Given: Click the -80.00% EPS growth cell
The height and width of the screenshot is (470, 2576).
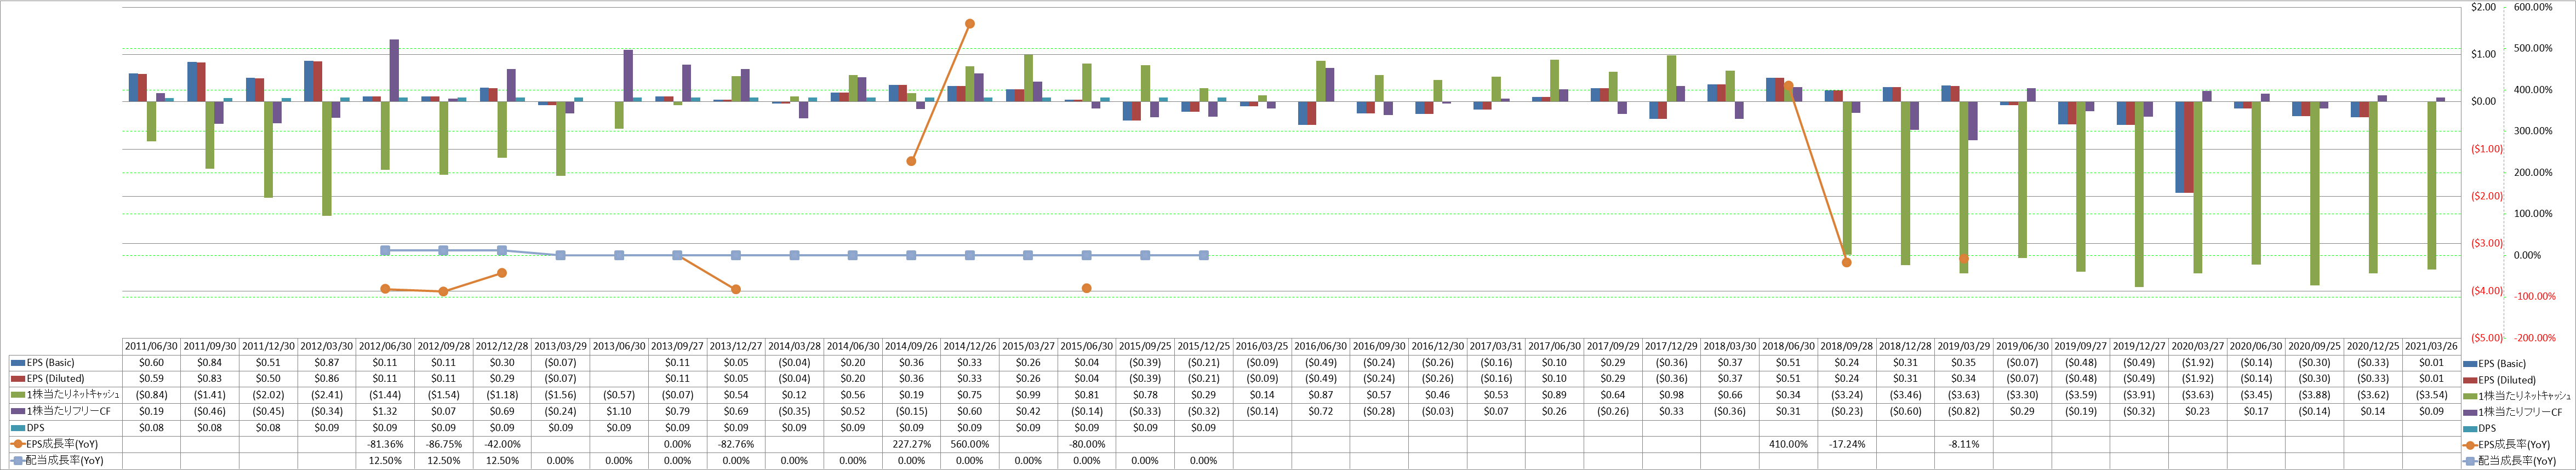Looking at the screenshot, I should (1087, 444).
